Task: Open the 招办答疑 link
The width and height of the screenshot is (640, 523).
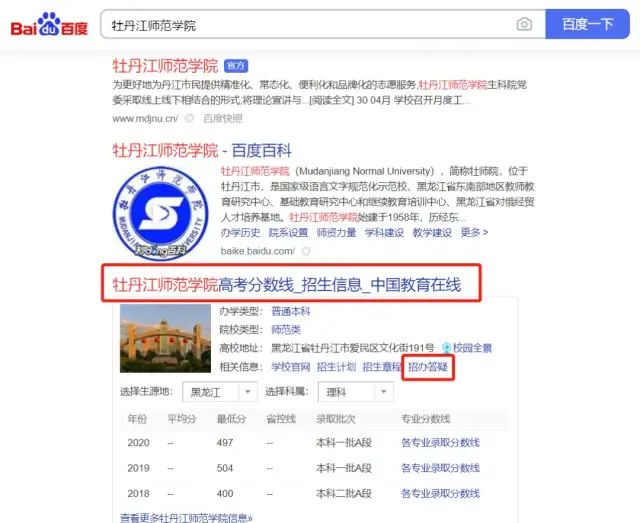Action: click(x=428, y=367)
